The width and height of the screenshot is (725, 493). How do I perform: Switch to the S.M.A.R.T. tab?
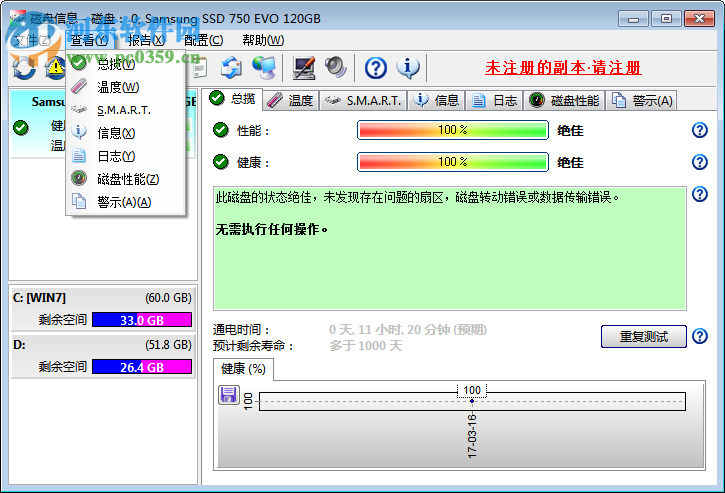(363, 100)
